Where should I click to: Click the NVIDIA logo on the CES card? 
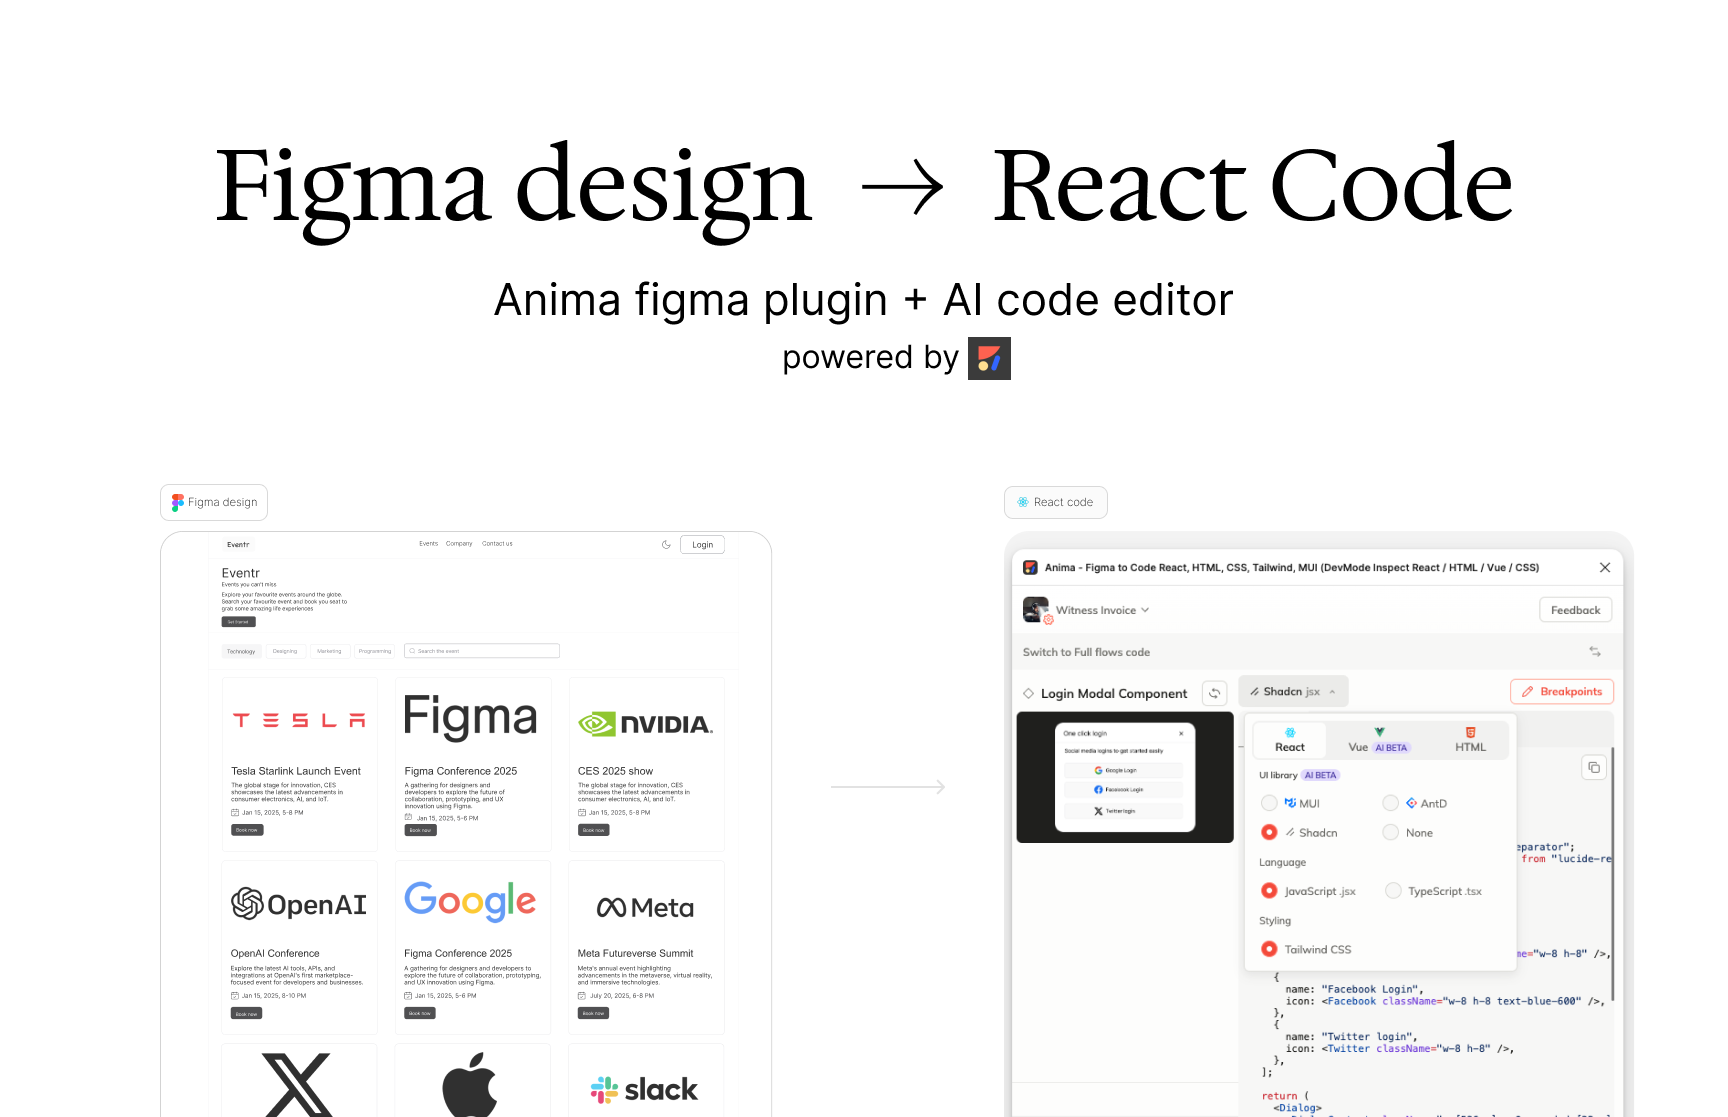[x=646, y=723]
